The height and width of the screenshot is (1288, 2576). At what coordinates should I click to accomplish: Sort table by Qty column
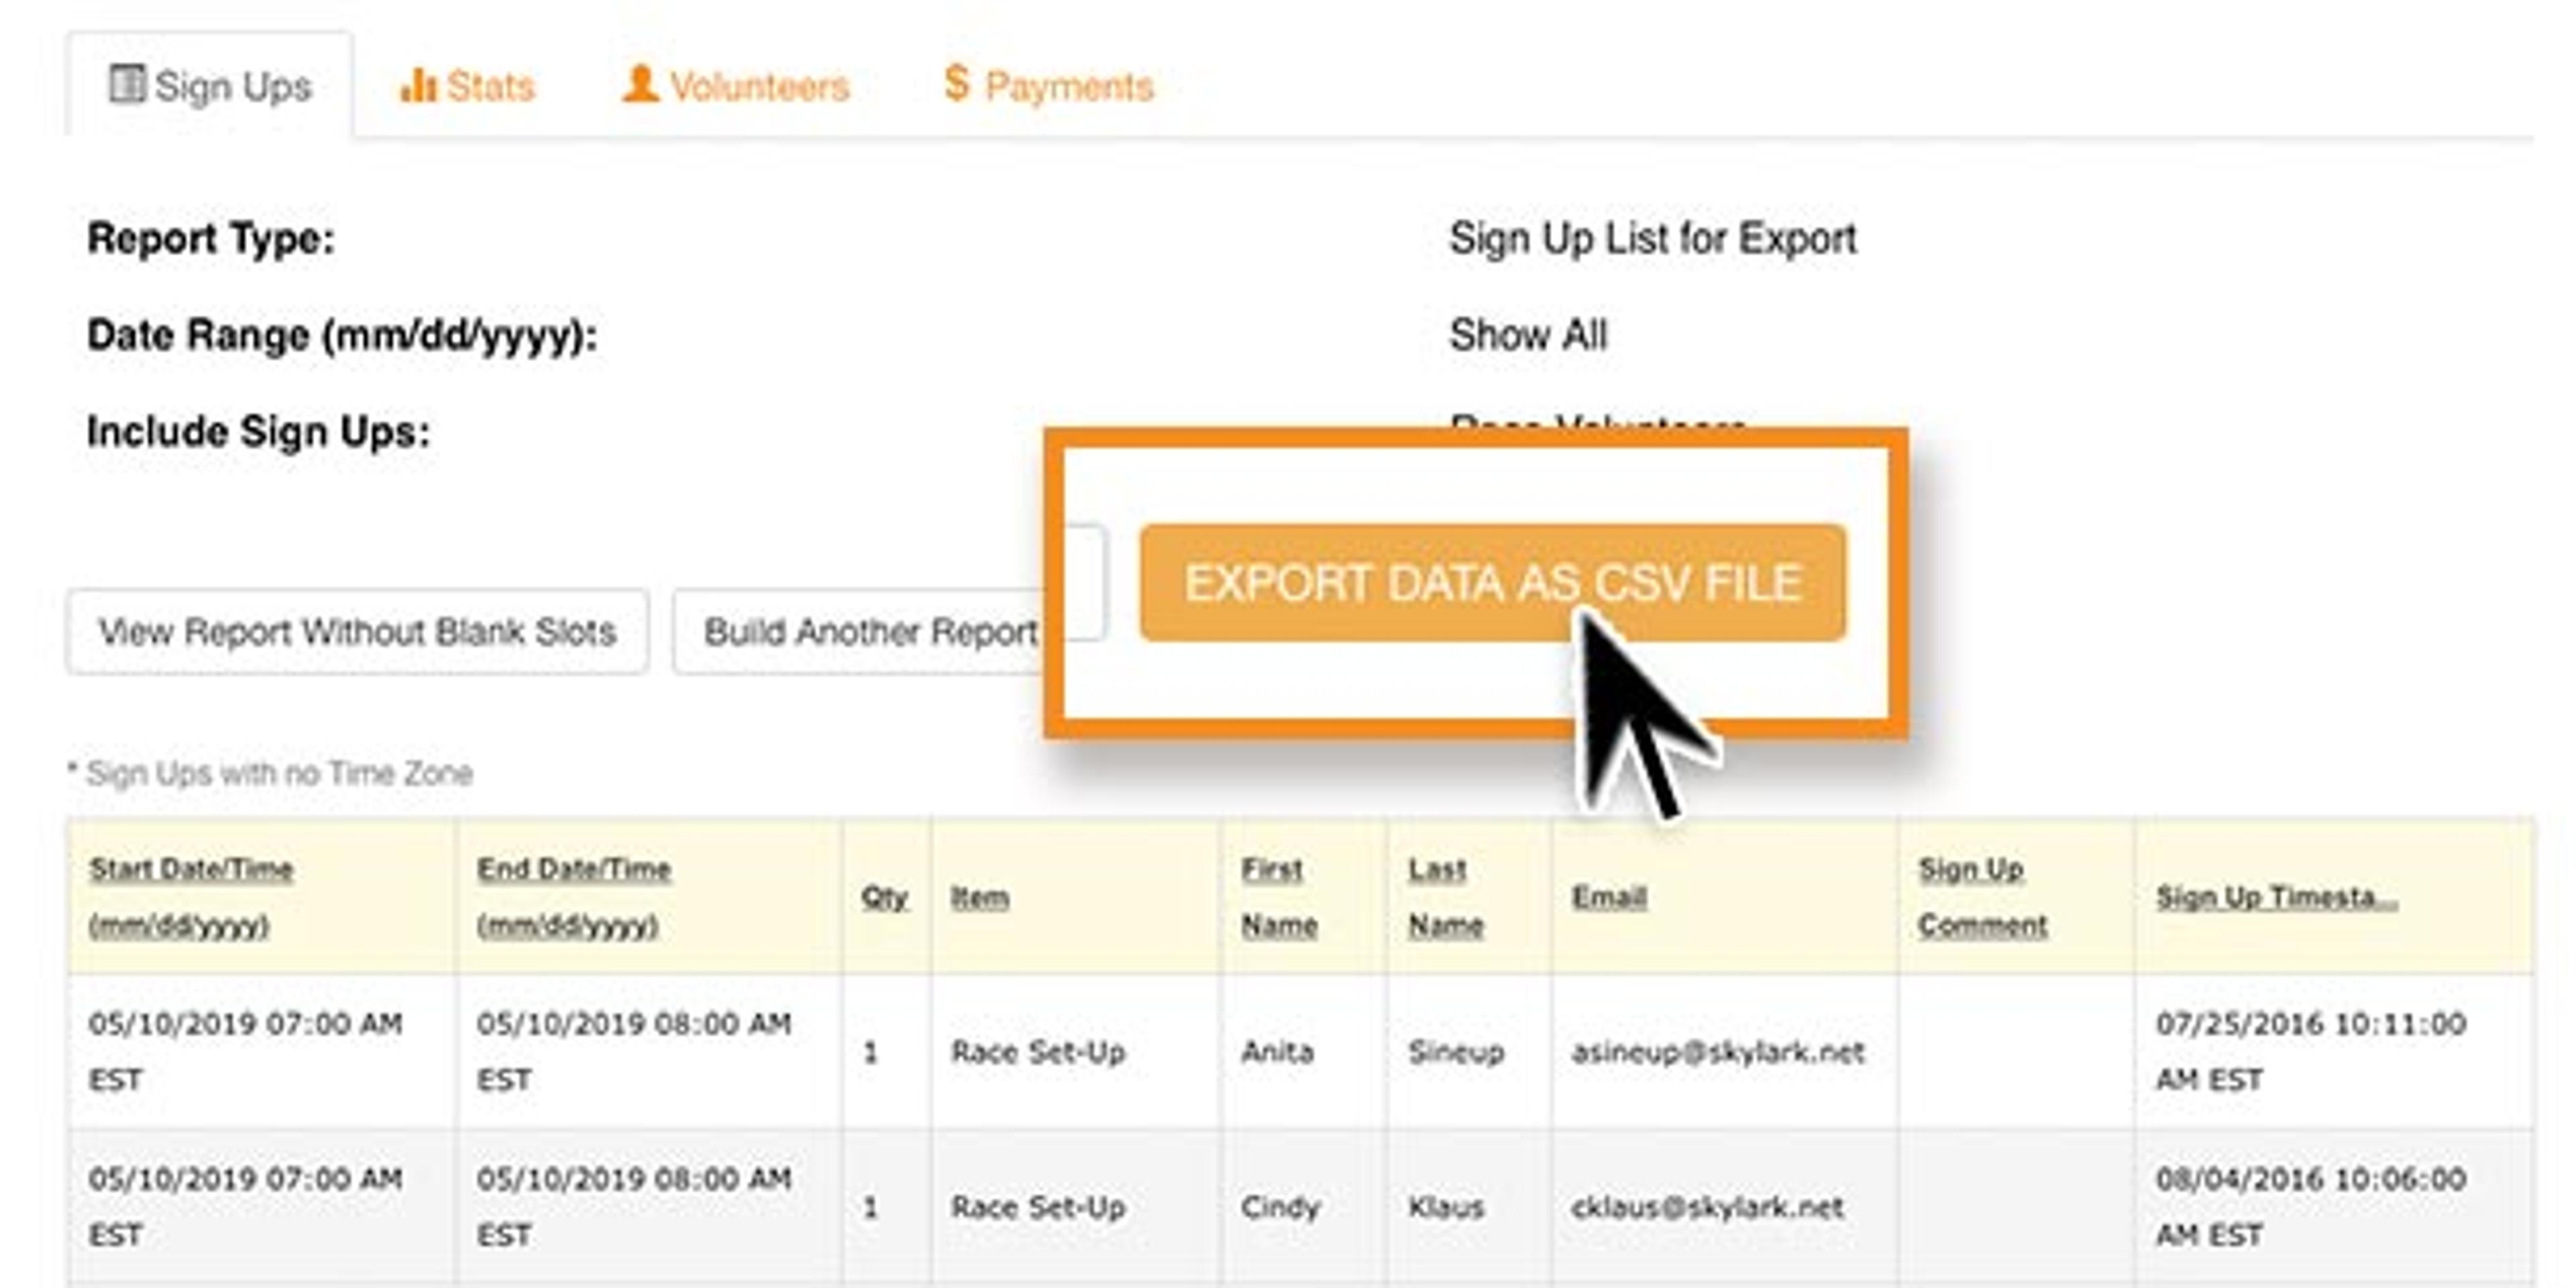coord(884,897)
